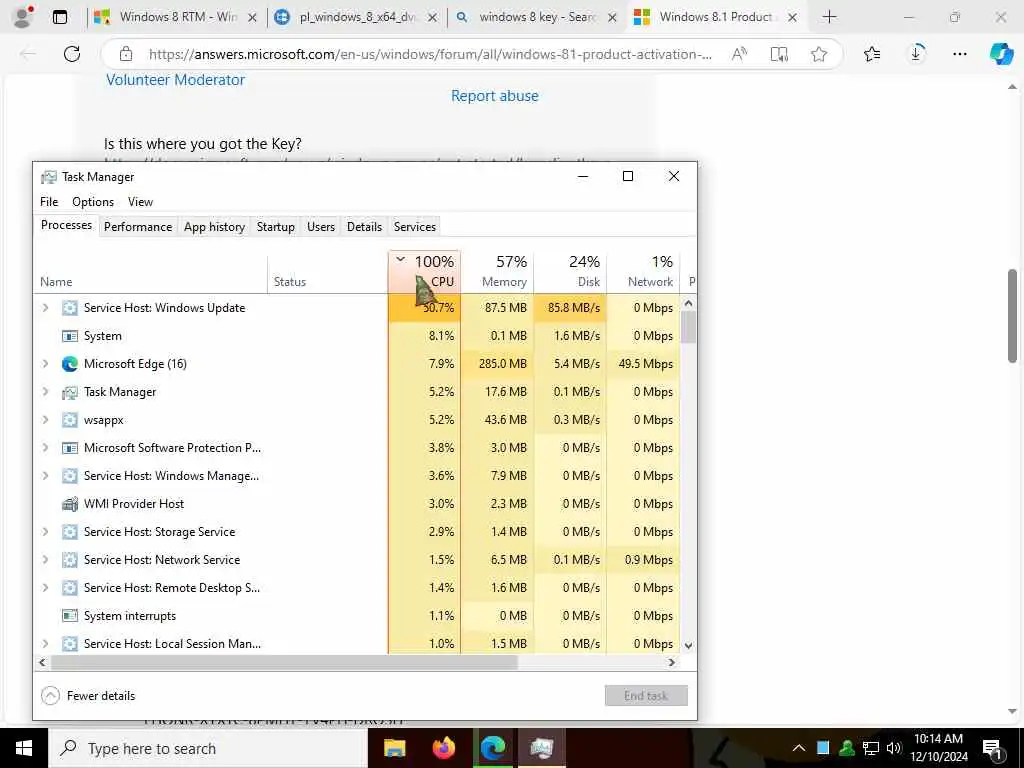Switch to the Services tab
The width and height of the screenshot is (1024, 768).
pyautogui.click(x=415, y=227)
